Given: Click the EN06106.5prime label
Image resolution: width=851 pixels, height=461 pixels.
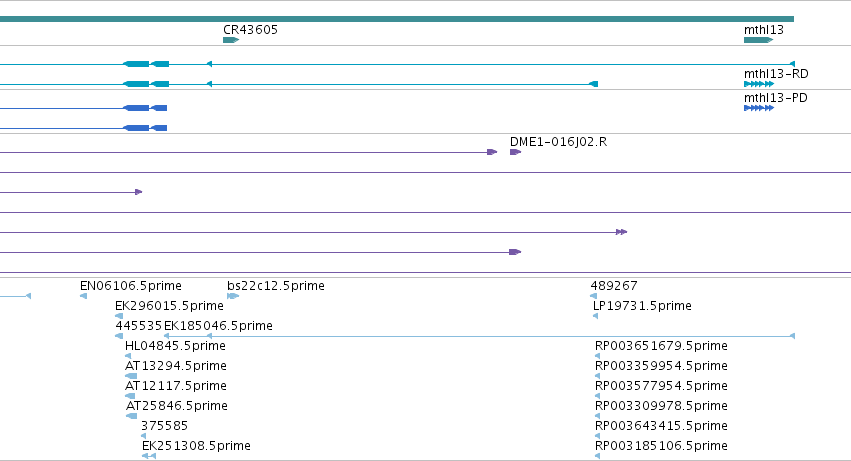Looking at the screenshot, I should (x=131, y=286).
